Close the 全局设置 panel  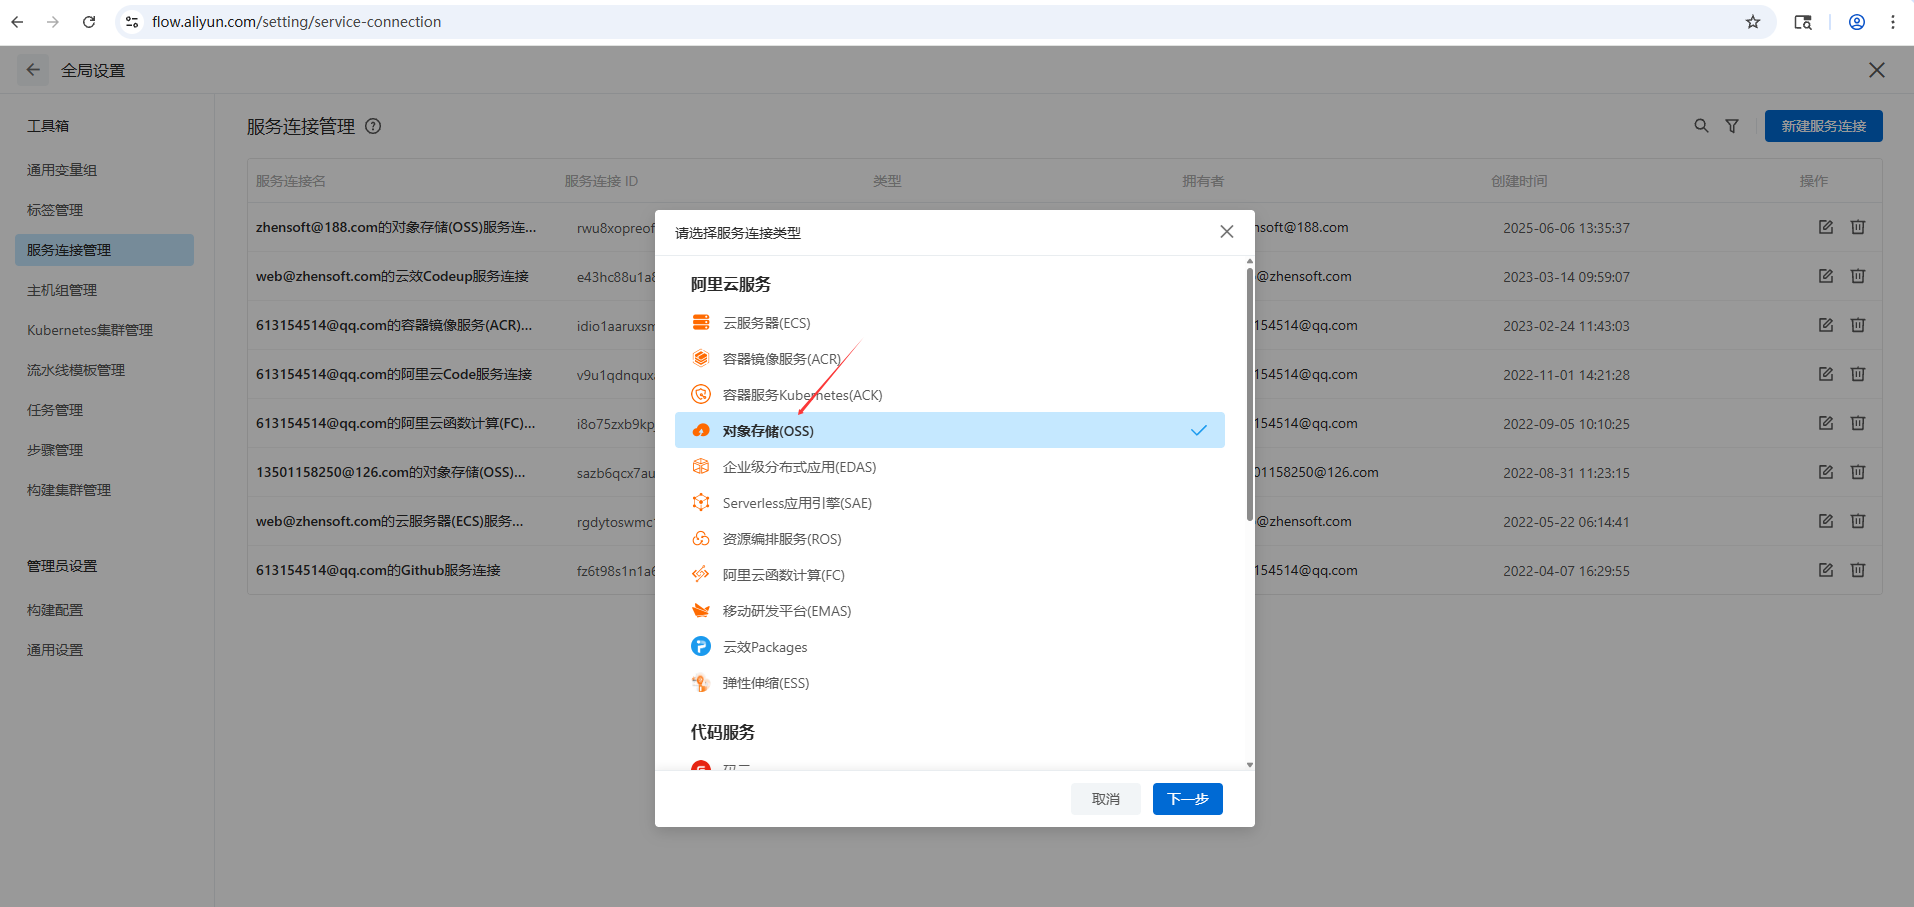pos(1877,70)
